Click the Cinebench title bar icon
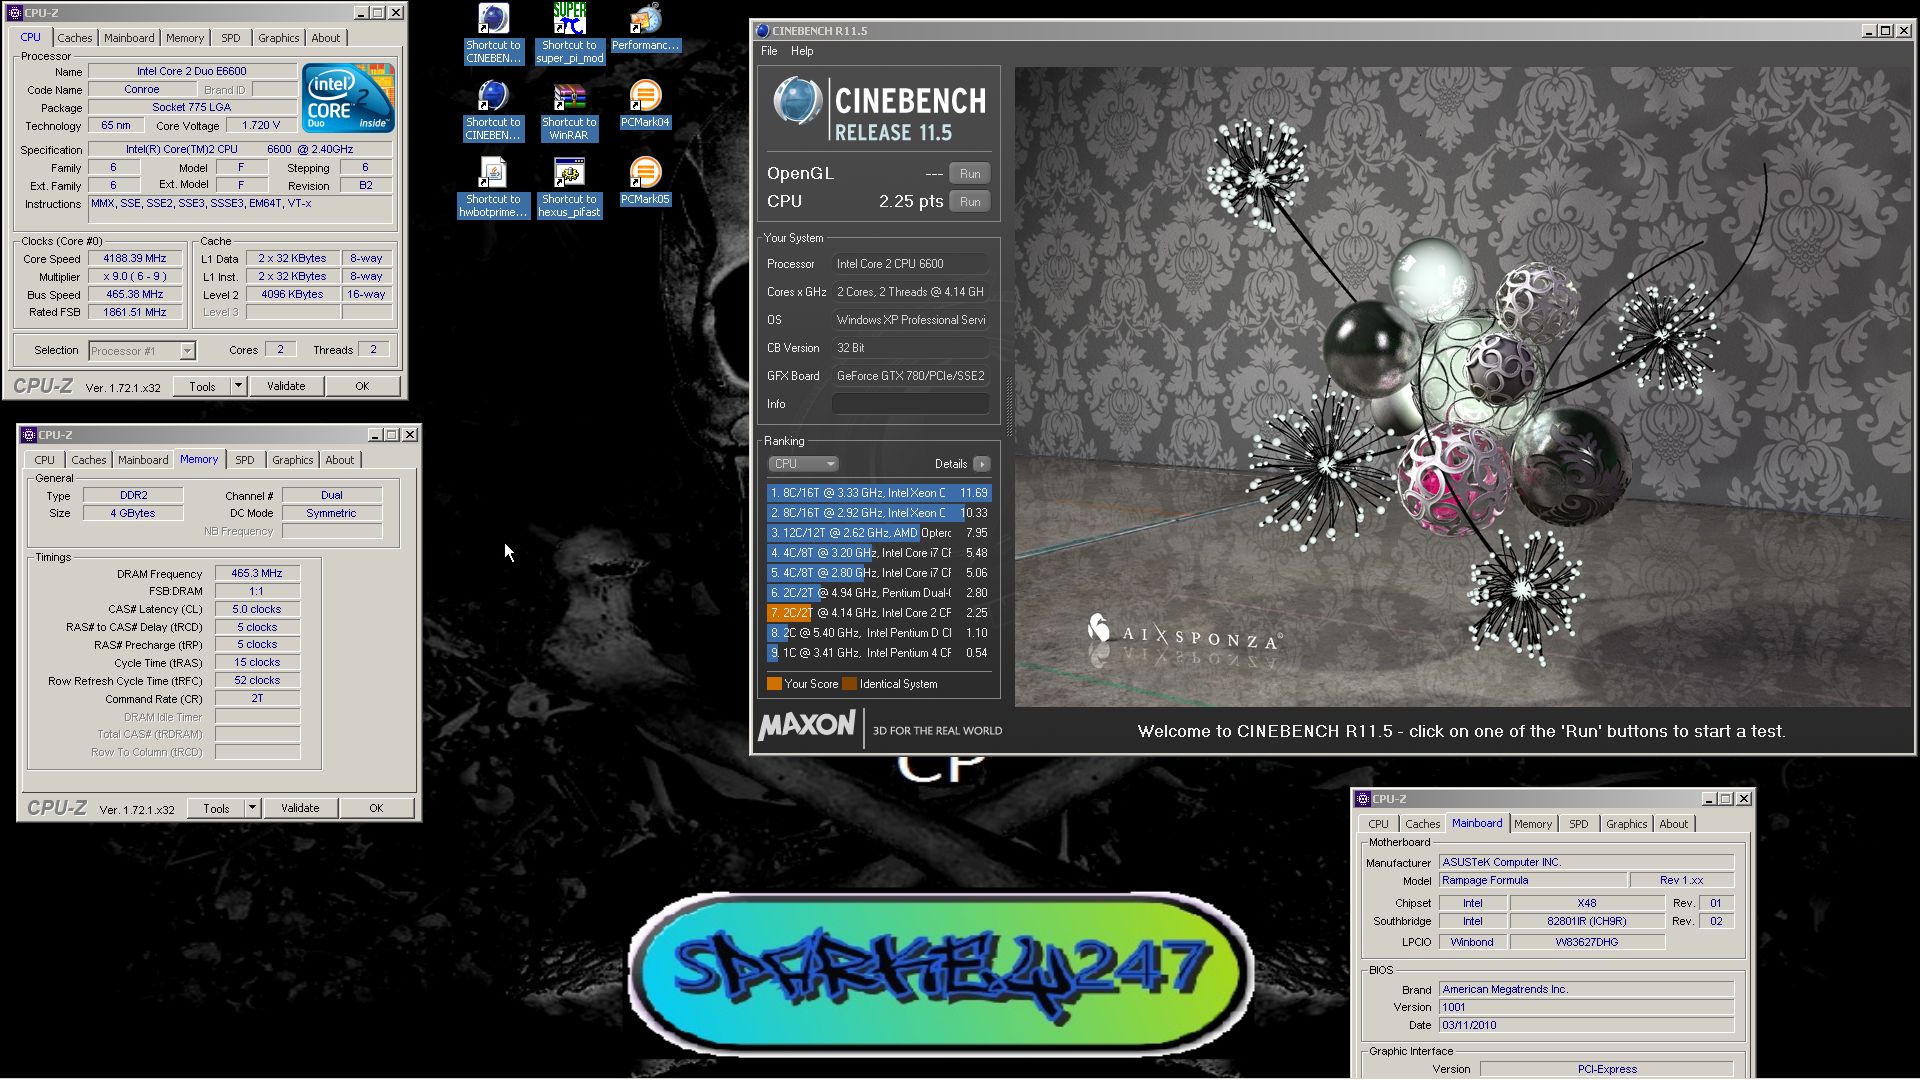The height and width of the screenshot is (1080, 1920). click(x=763, y=31)
